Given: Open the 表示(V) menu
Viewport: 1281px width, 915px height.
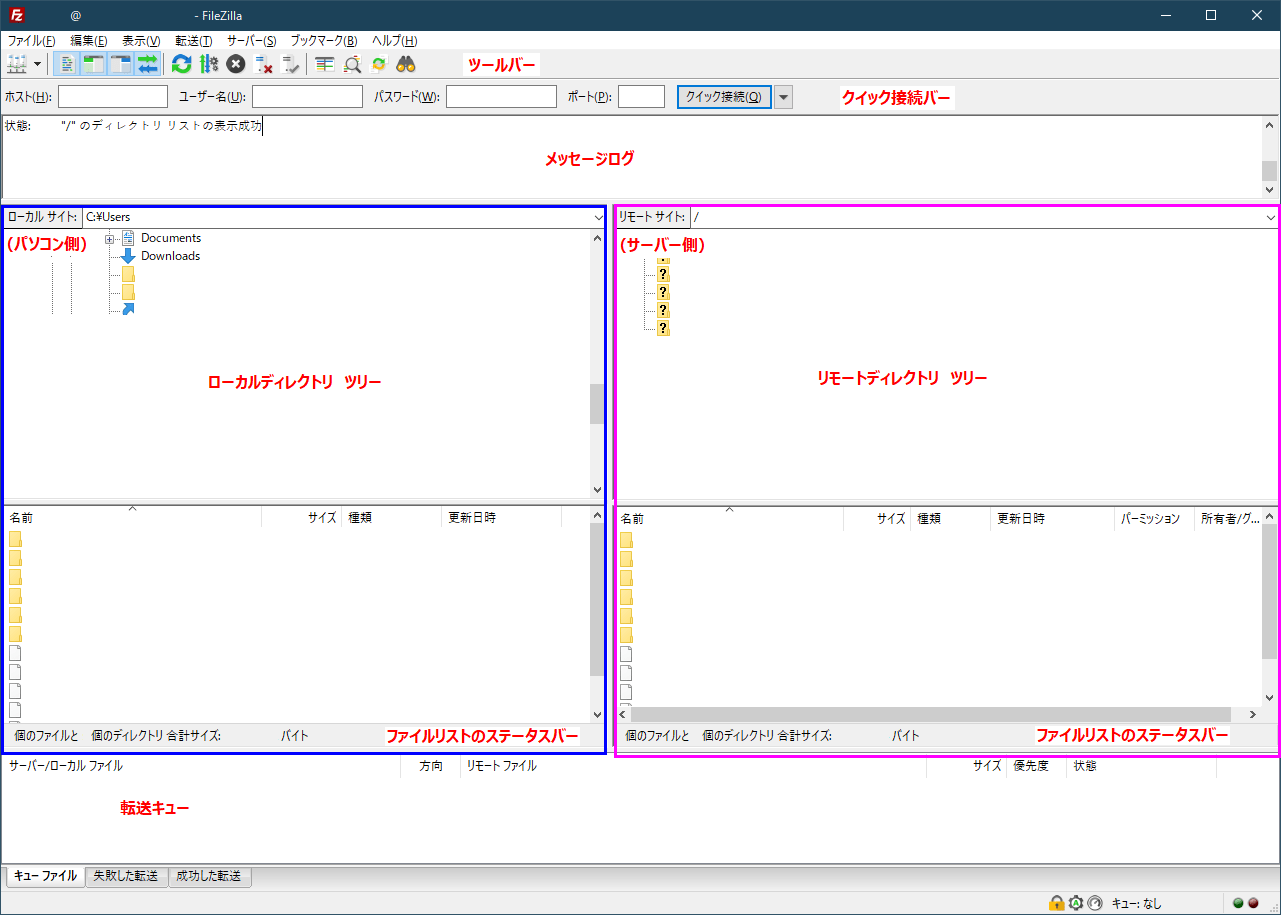Looking at the screenshot, I should coord(141,41).
